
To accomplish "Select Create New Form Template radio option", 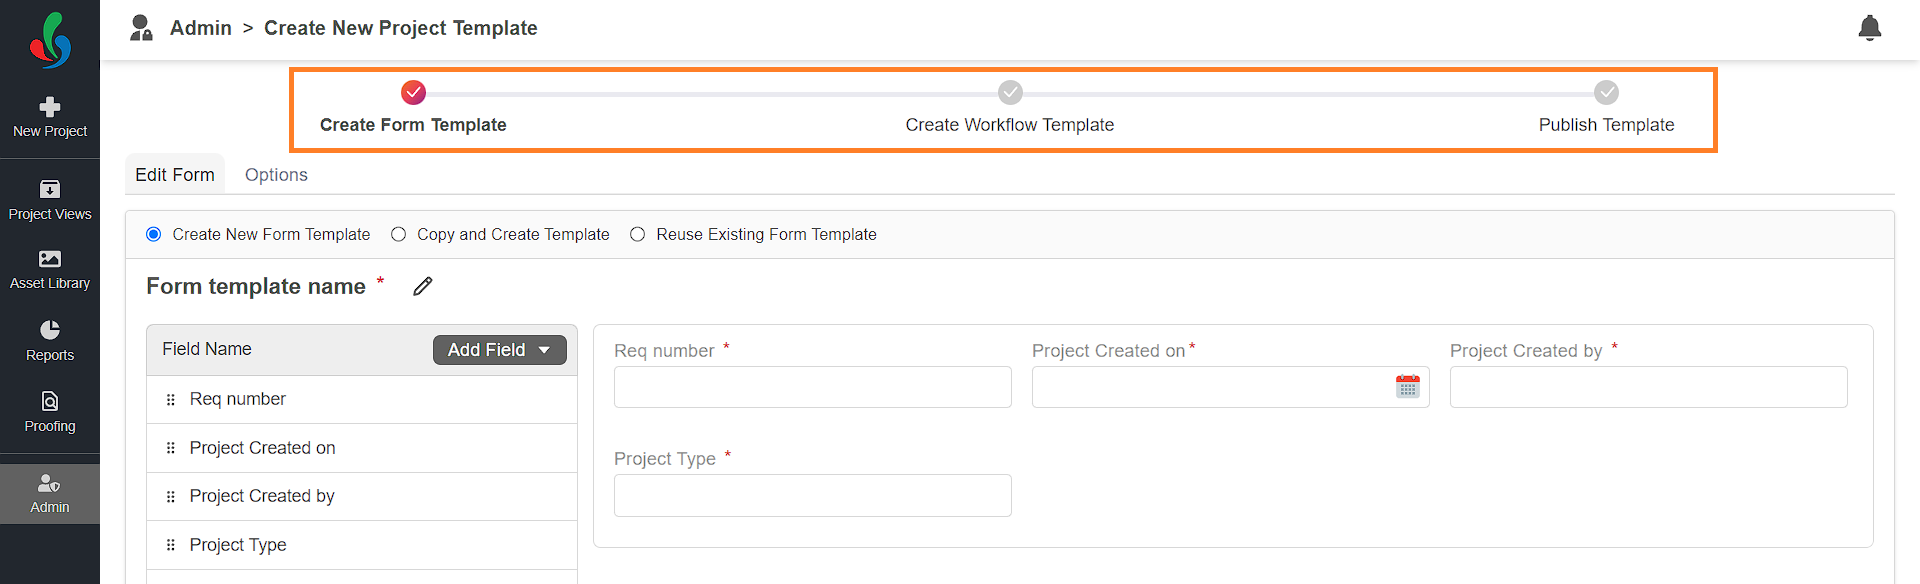I will point(153,234).
